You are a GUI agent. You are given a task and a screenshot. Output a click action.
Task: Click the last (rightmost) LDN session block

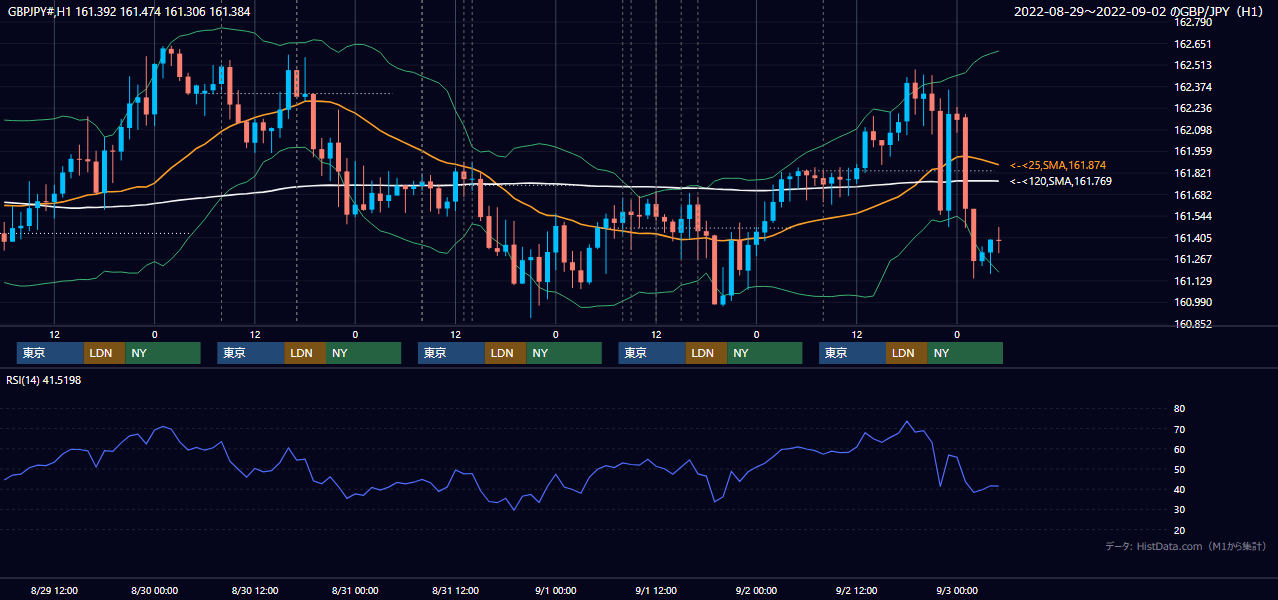click(906, 353)
